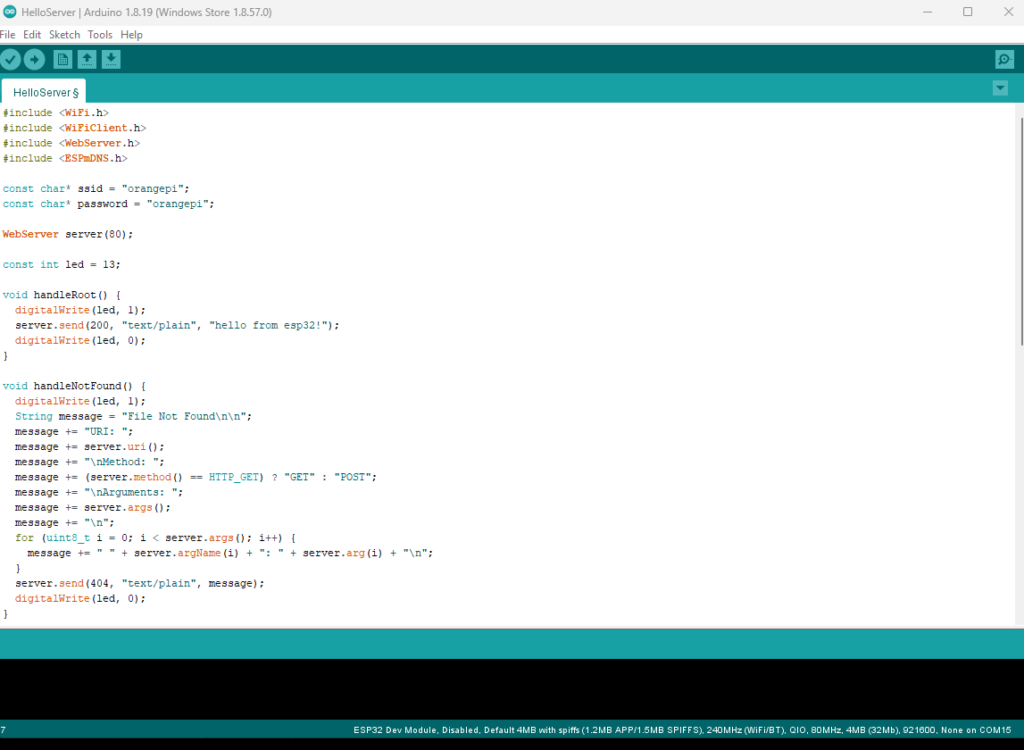The image size is (1024, 750).
Task: Open the Sketch menu
Action: [x=64, y=35]
